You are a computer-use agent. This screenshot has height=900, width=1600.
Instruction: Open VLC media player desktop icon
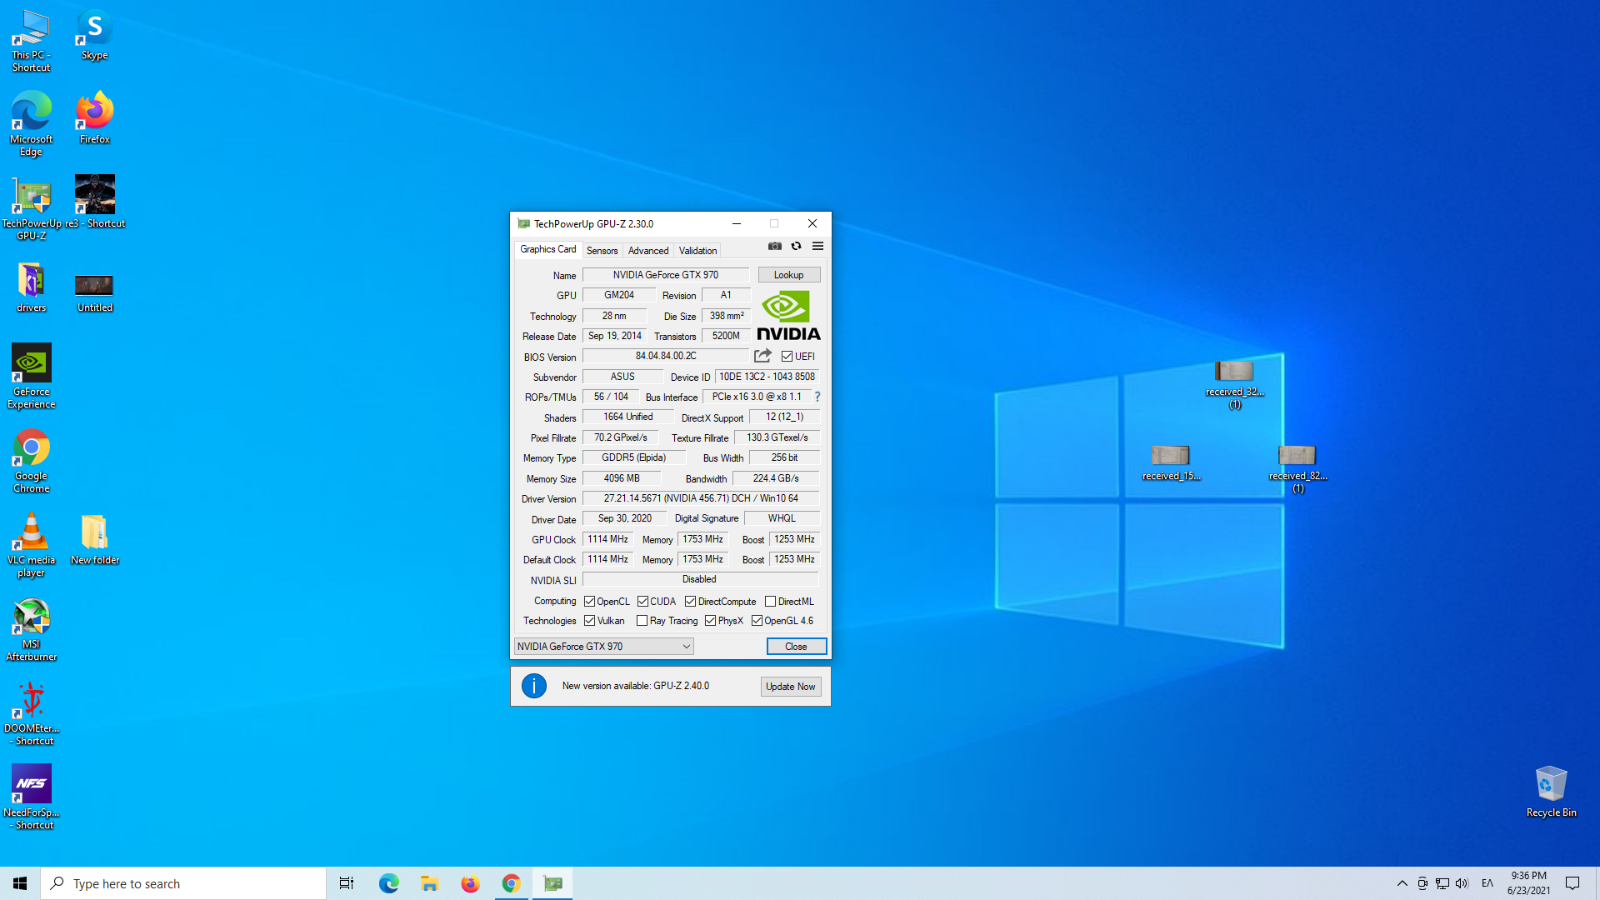[x=31, y=545]
